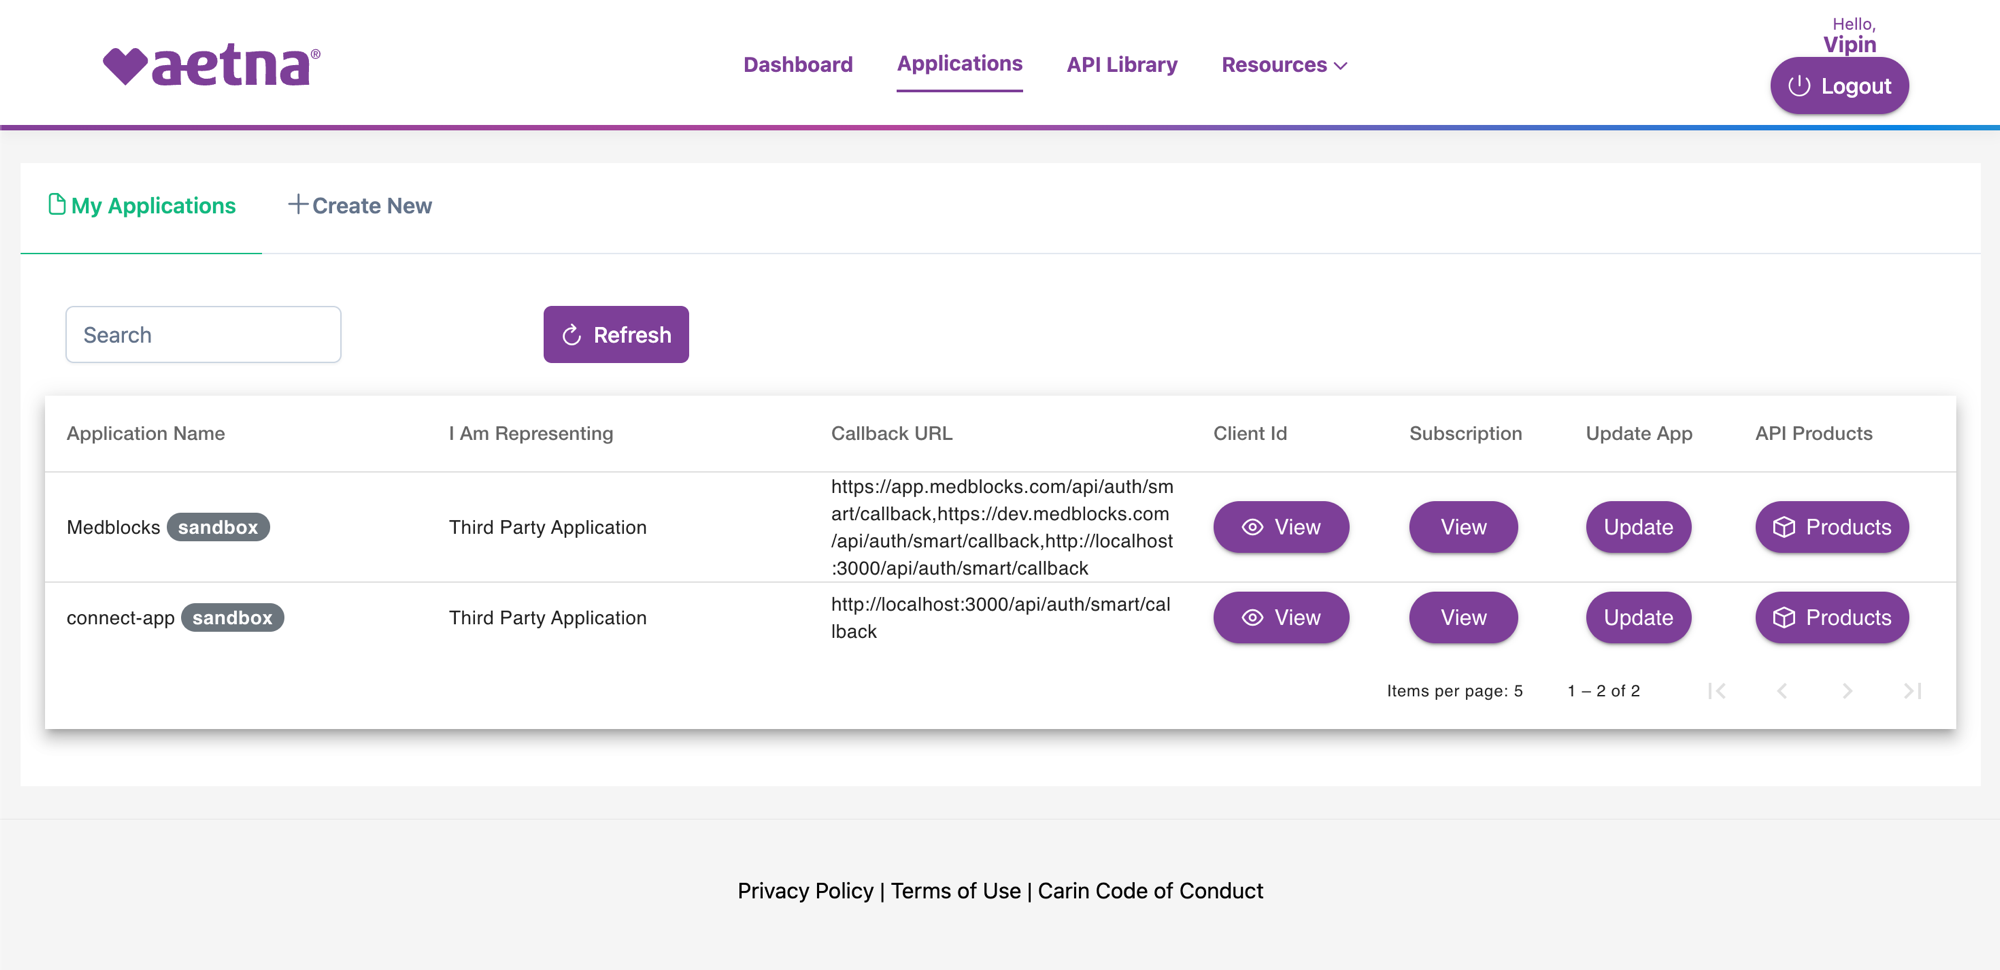Click the Aetna logo
The width and height of the screenshot is (2000, 970).
pyautogui.click(x=211, y=65)
